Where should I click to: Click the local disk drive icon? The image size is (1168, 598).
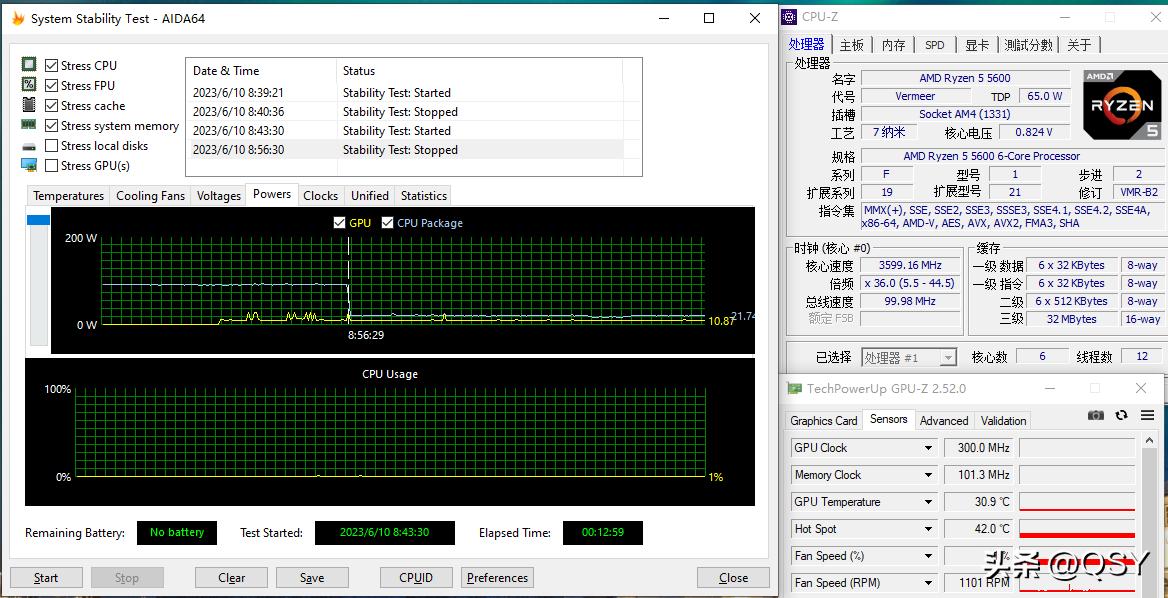[x=29, y=146]
